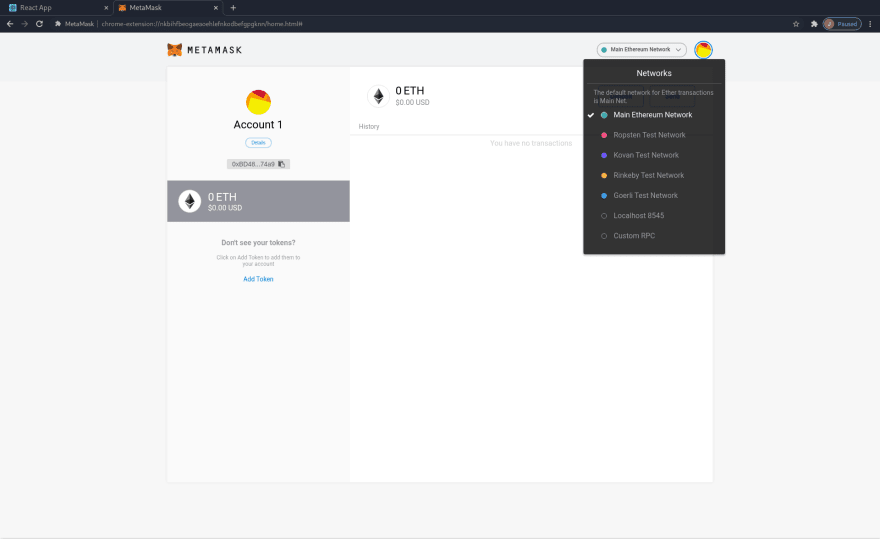Click the Account 1 identicon in sidebar
880x539 pixels.
tap(259, 102)
